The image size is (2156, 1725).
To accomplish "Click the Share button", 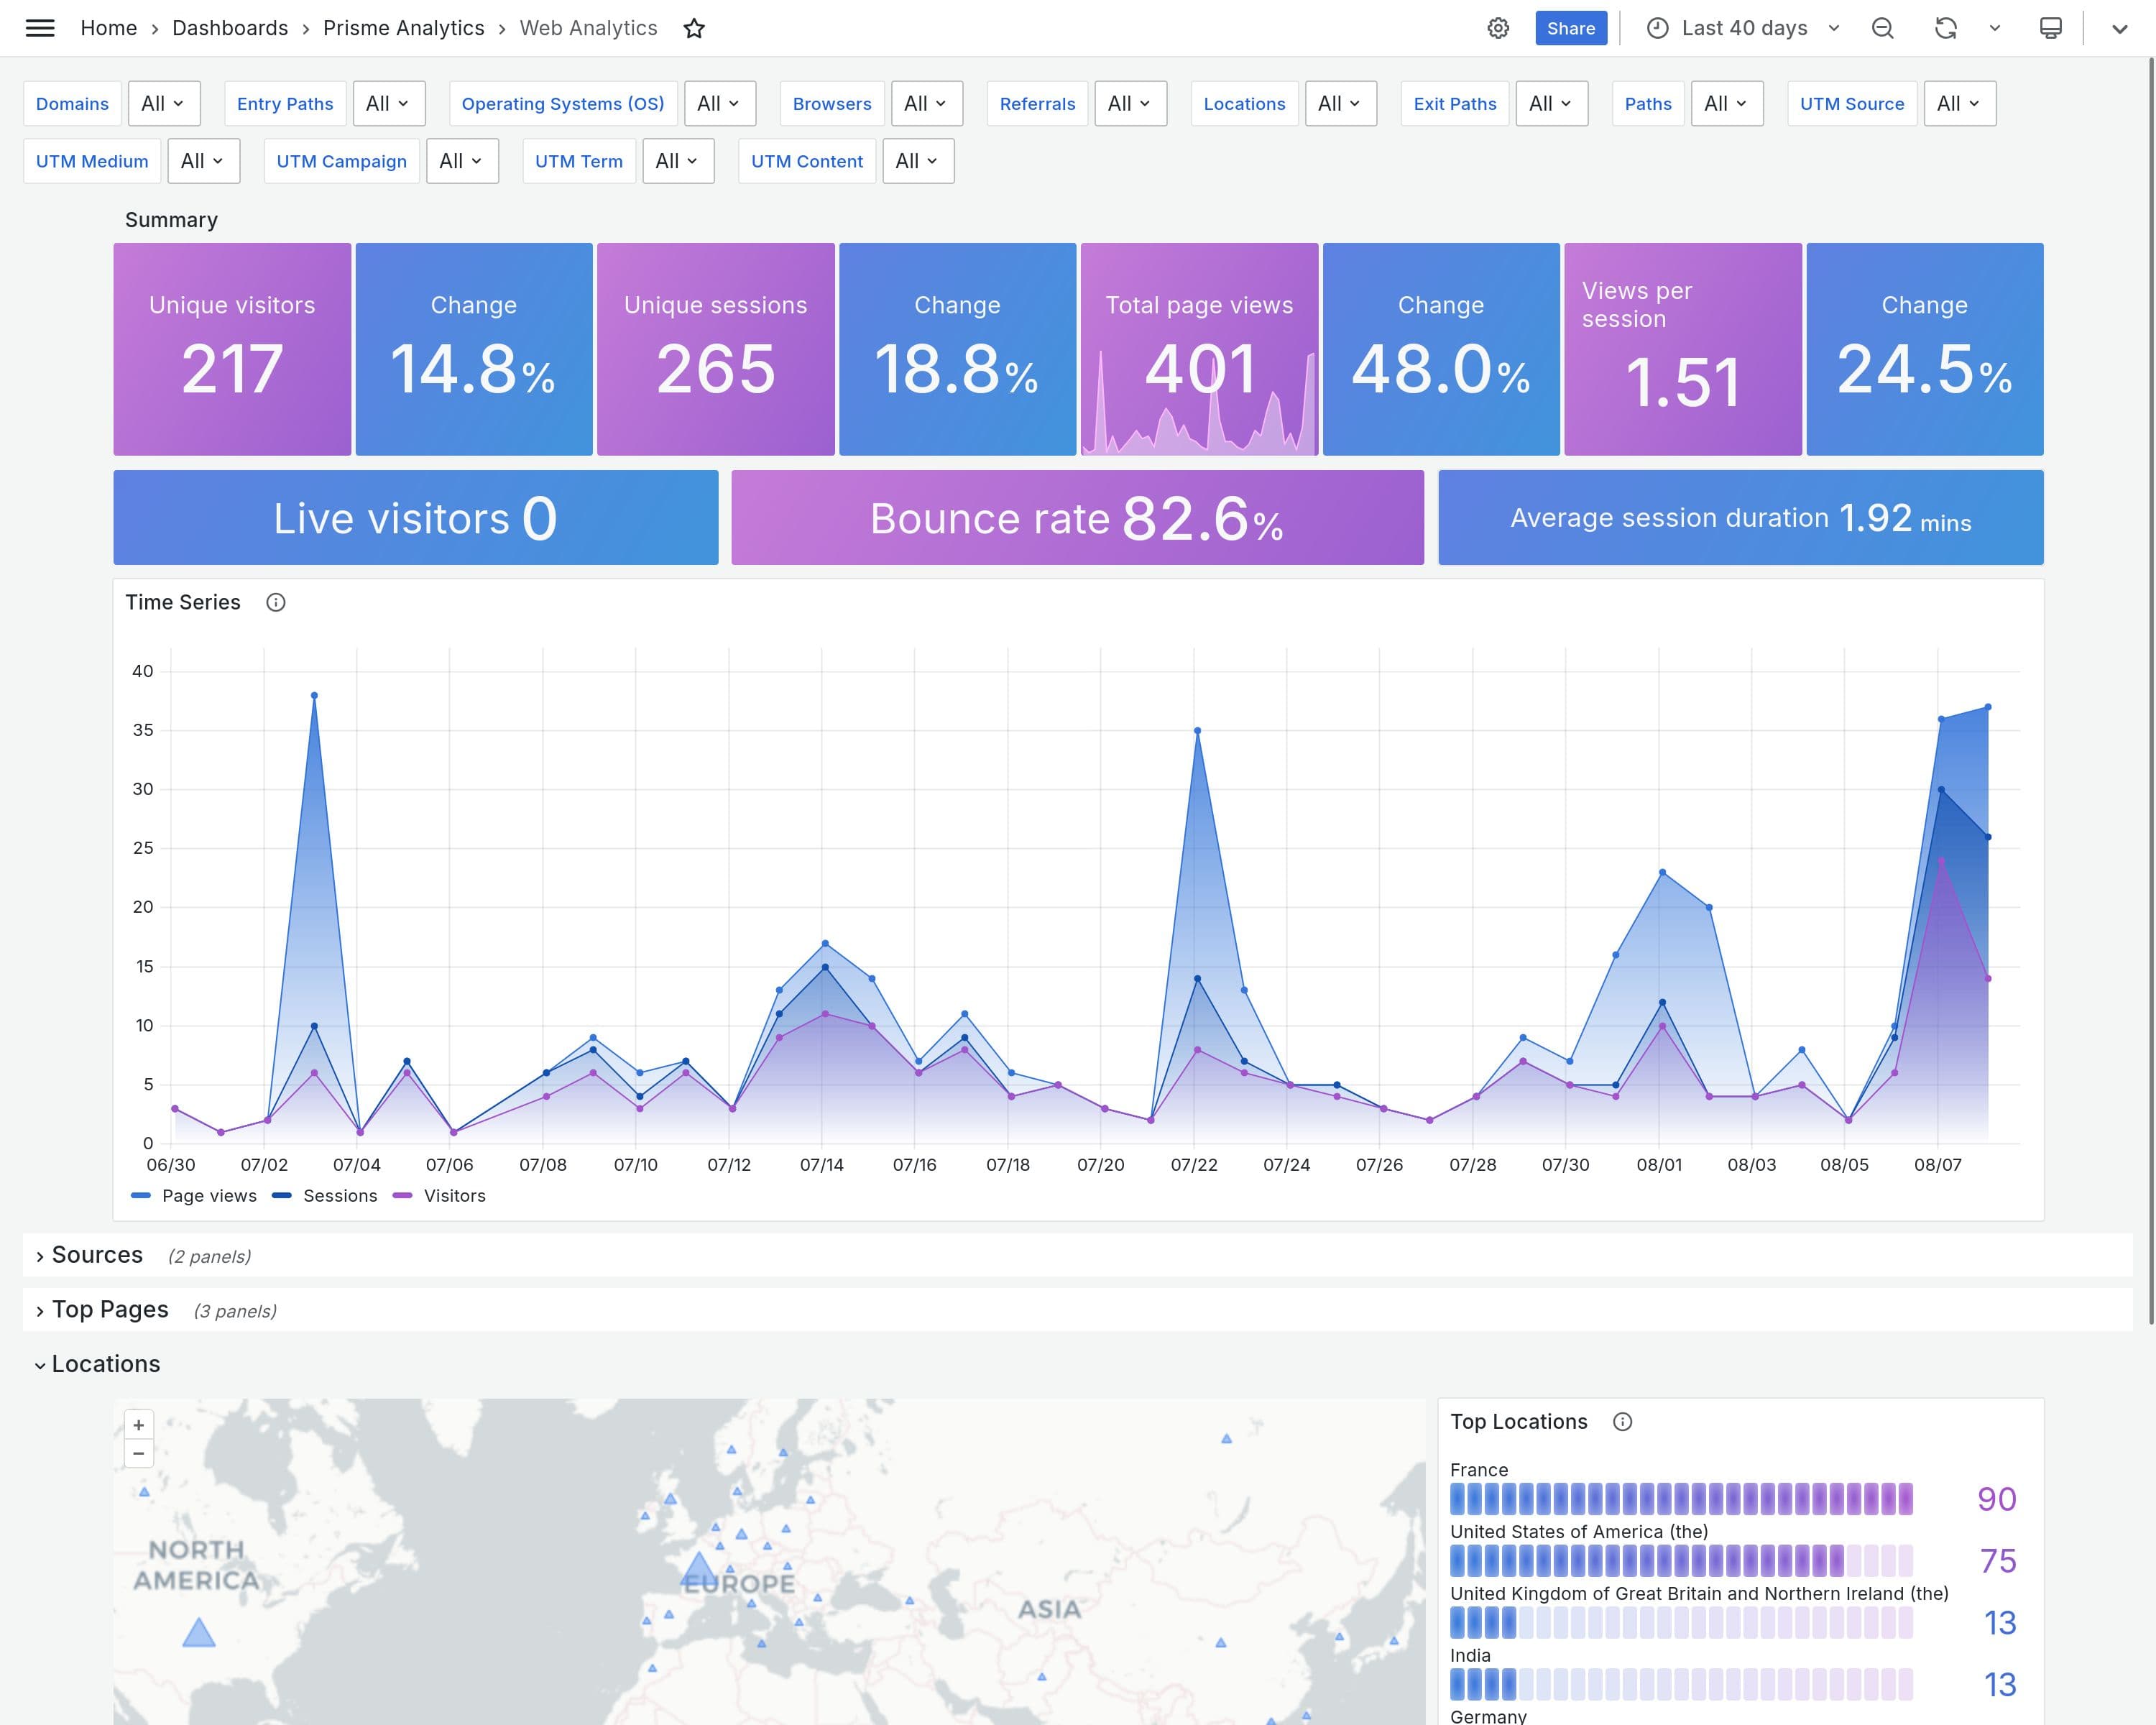I will click(x=1570, y=28).
